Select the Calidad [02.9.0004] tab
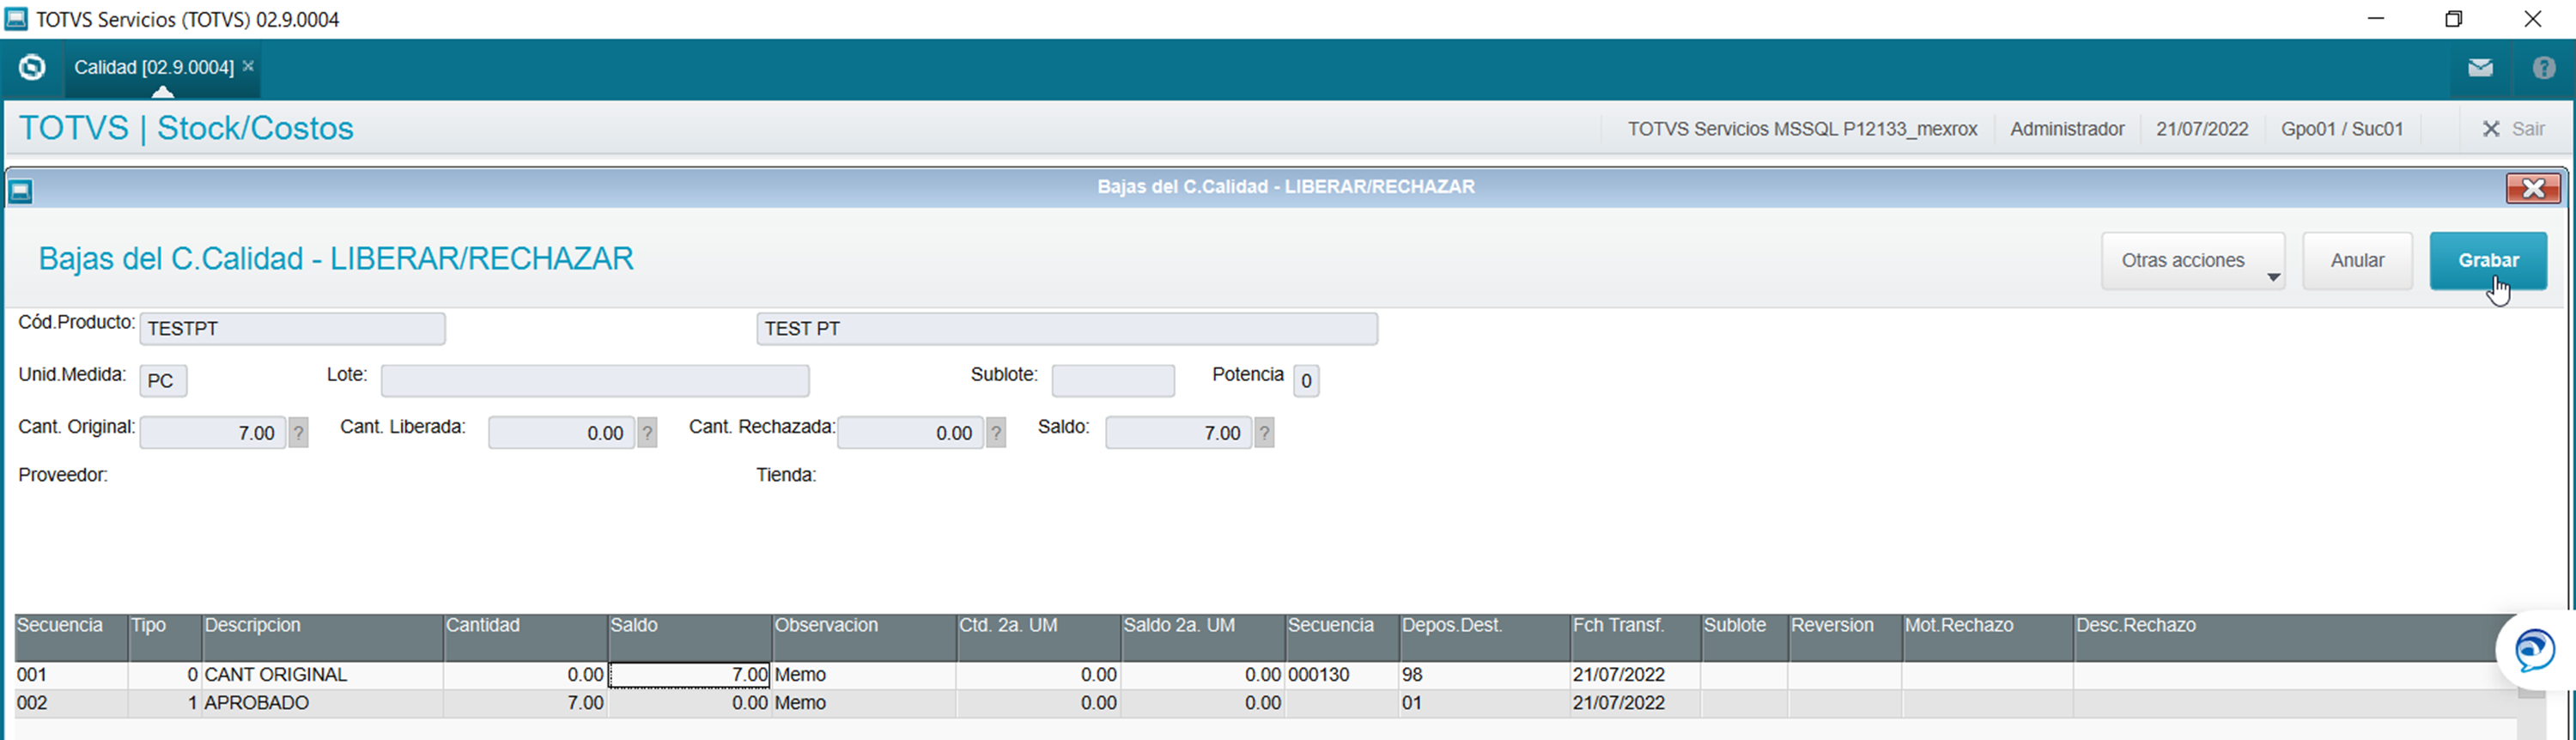This screenshot has width=2576, height=740. (154, 67)
